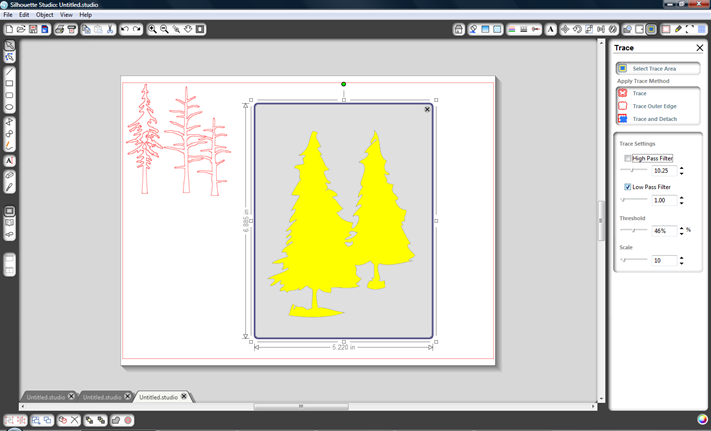
Task: Click the Redo arrow icon
Action: point(136,29)
